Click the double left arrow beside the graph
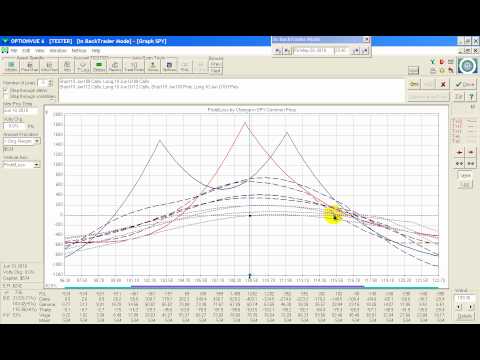 pos(460,164)
